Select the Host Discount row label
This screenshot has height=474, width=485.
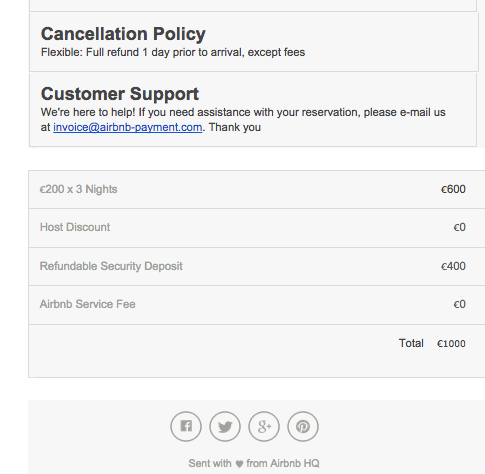point(75,227)
